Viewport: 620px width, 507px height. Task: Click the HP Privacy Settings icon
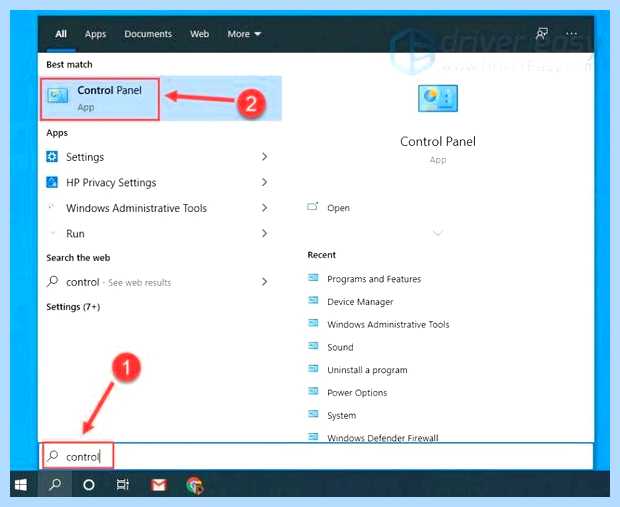pyautogui.click(x=52, y=182)
